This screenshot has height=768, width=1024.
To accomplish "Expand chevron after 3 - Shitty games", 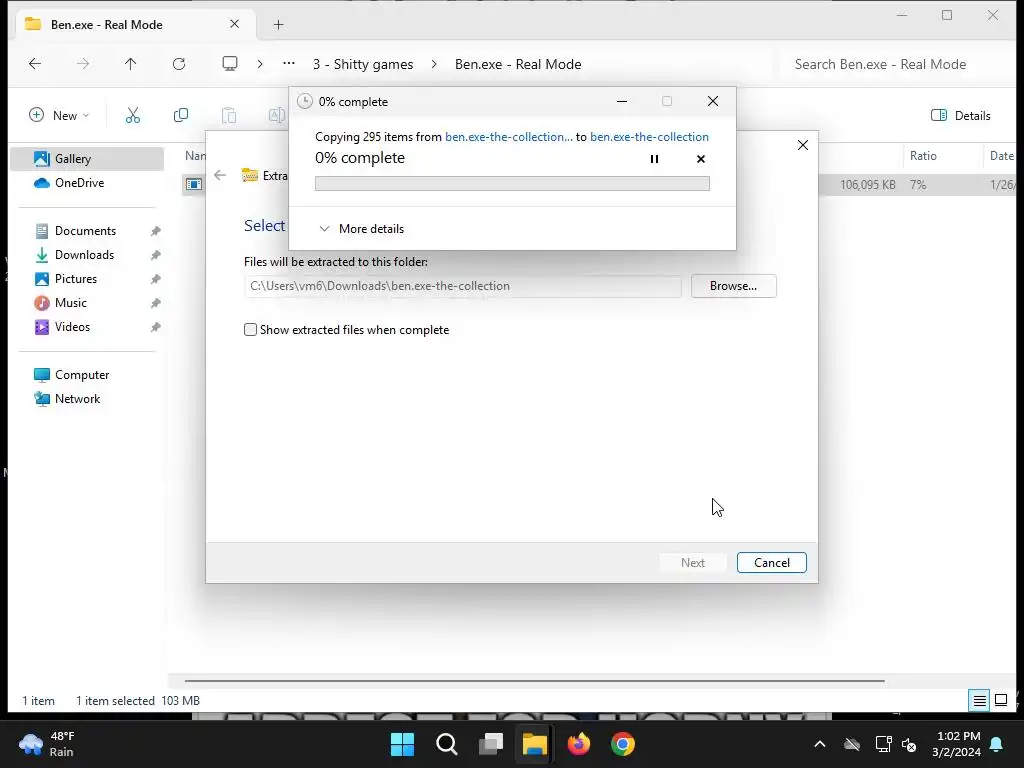I will click(434, 64).
